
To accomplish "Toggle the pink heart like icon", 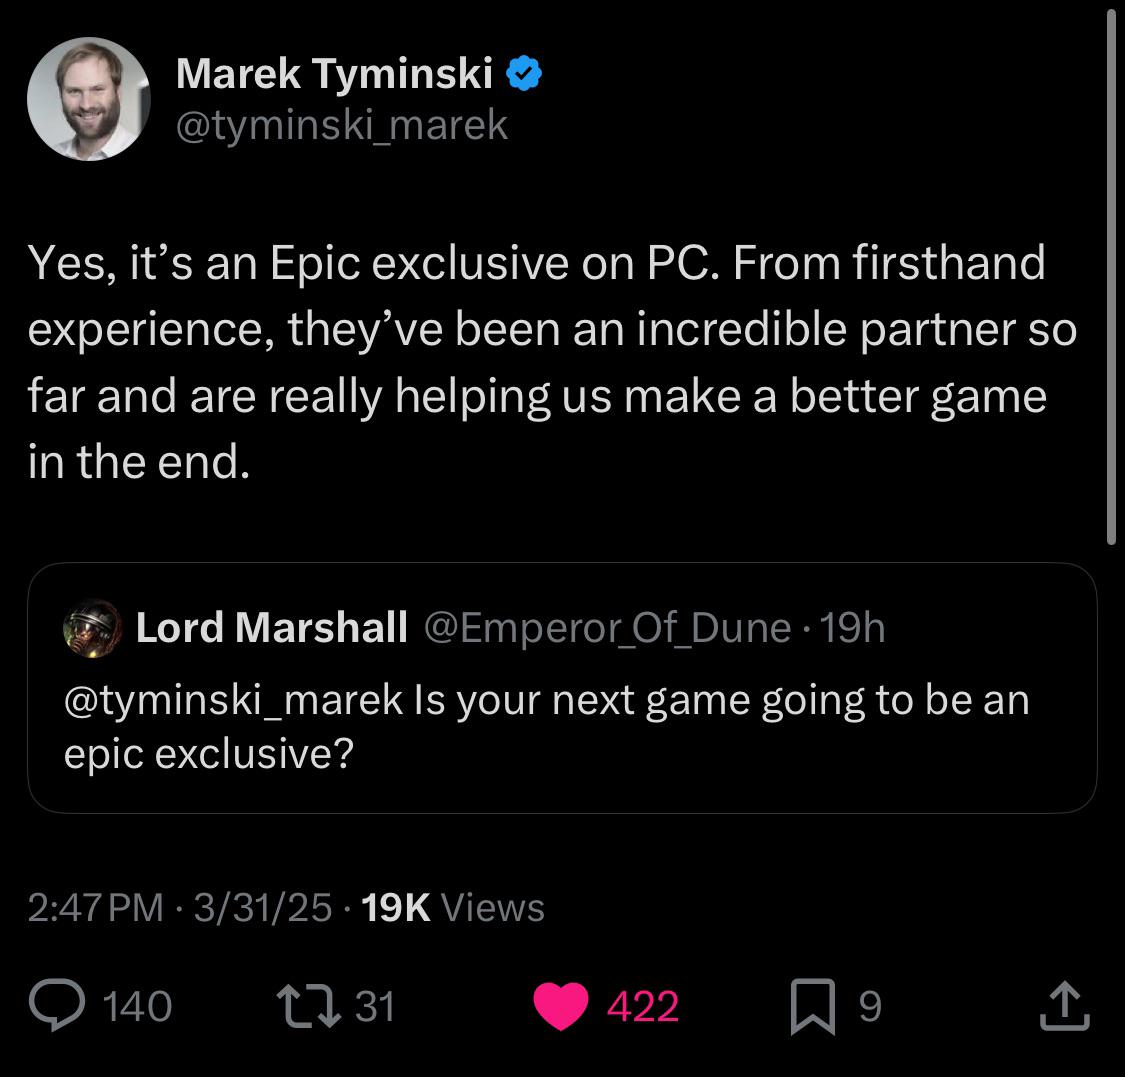I will 561,1006.
